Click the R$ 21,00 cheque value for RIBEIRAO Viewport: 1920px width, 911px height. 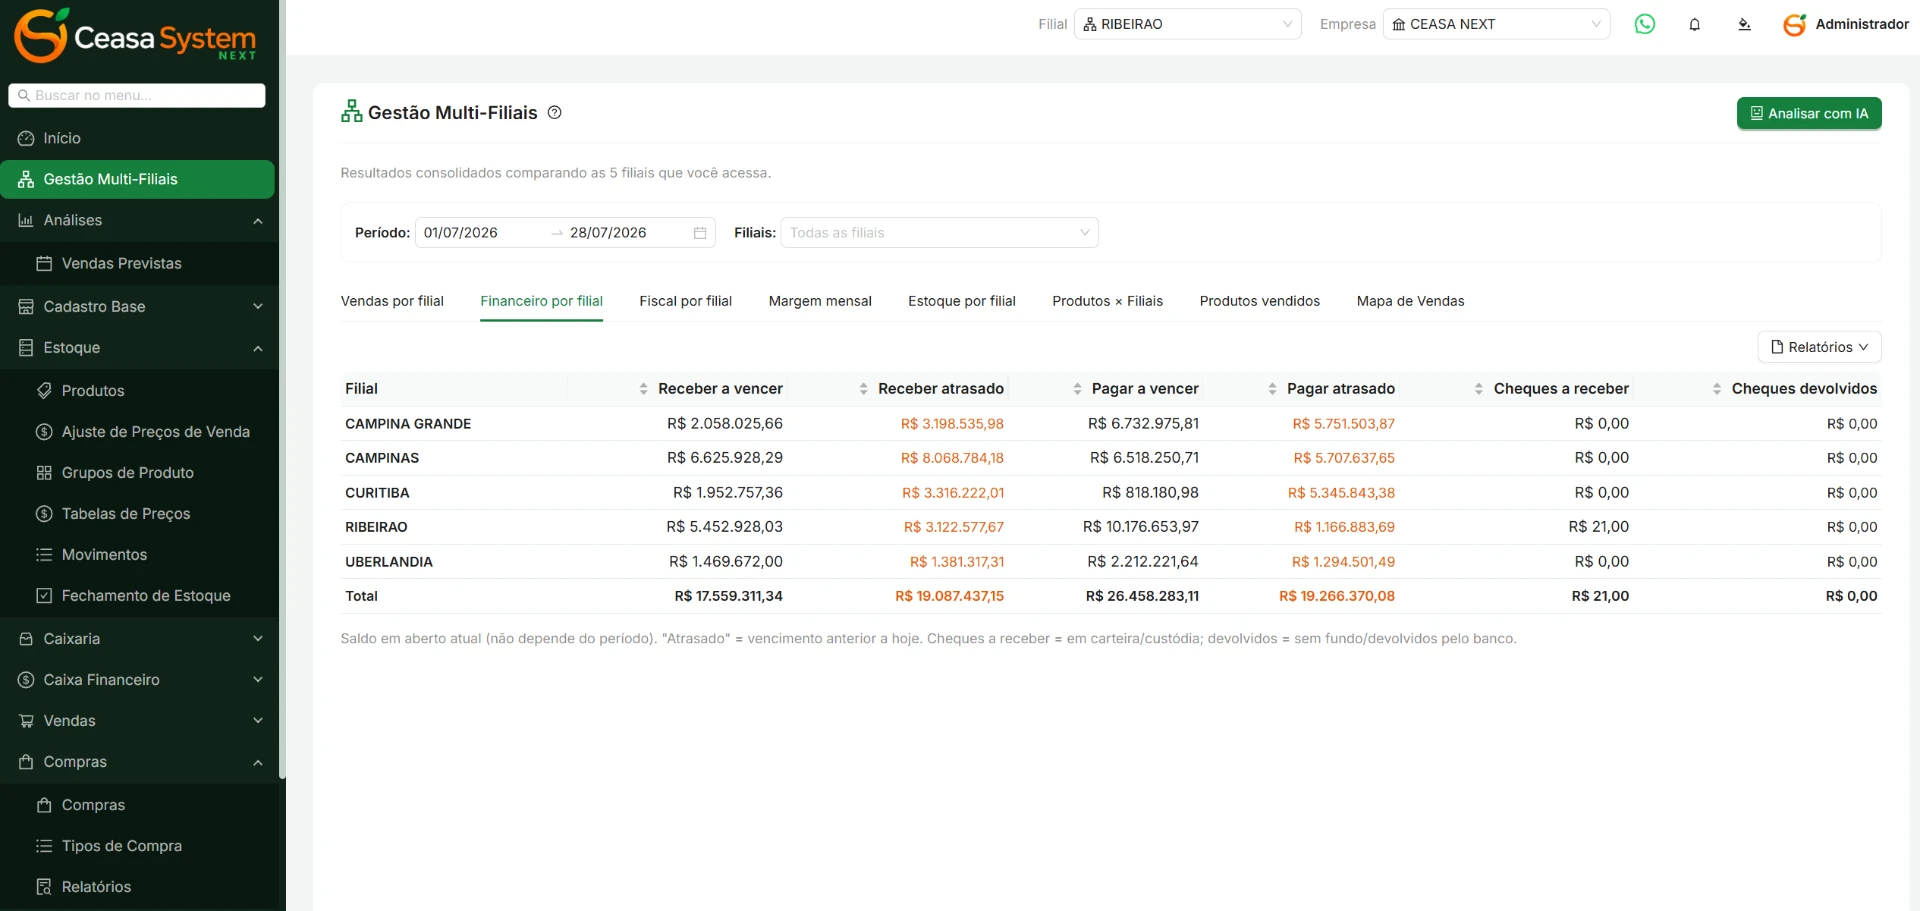point(1599,527)
